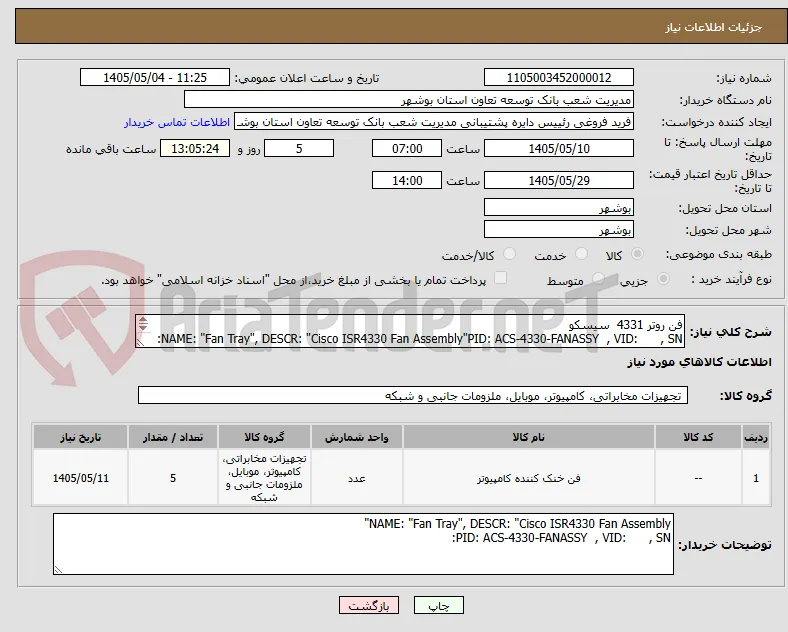Click the واحد شمارش column header
Screen dimensions: 788x632
[357, 437]
